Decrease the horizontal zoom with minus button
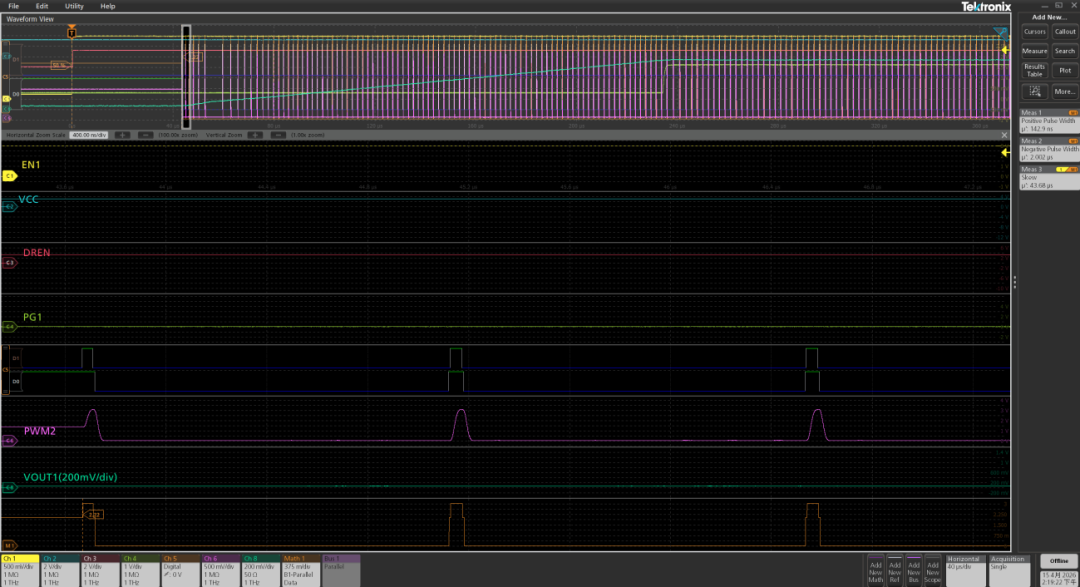 (x=145, y=135)
